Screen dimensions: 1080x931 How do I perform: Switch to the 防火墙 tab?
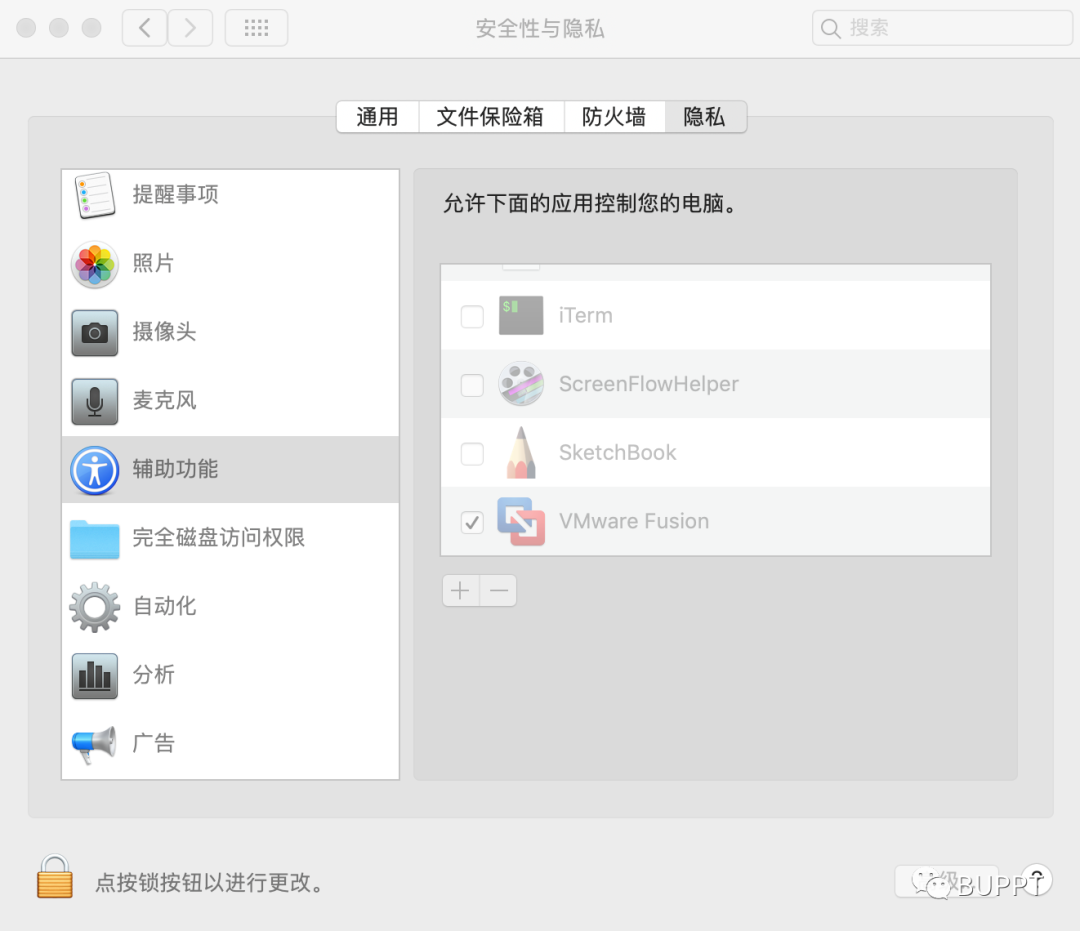pos(614,117)
